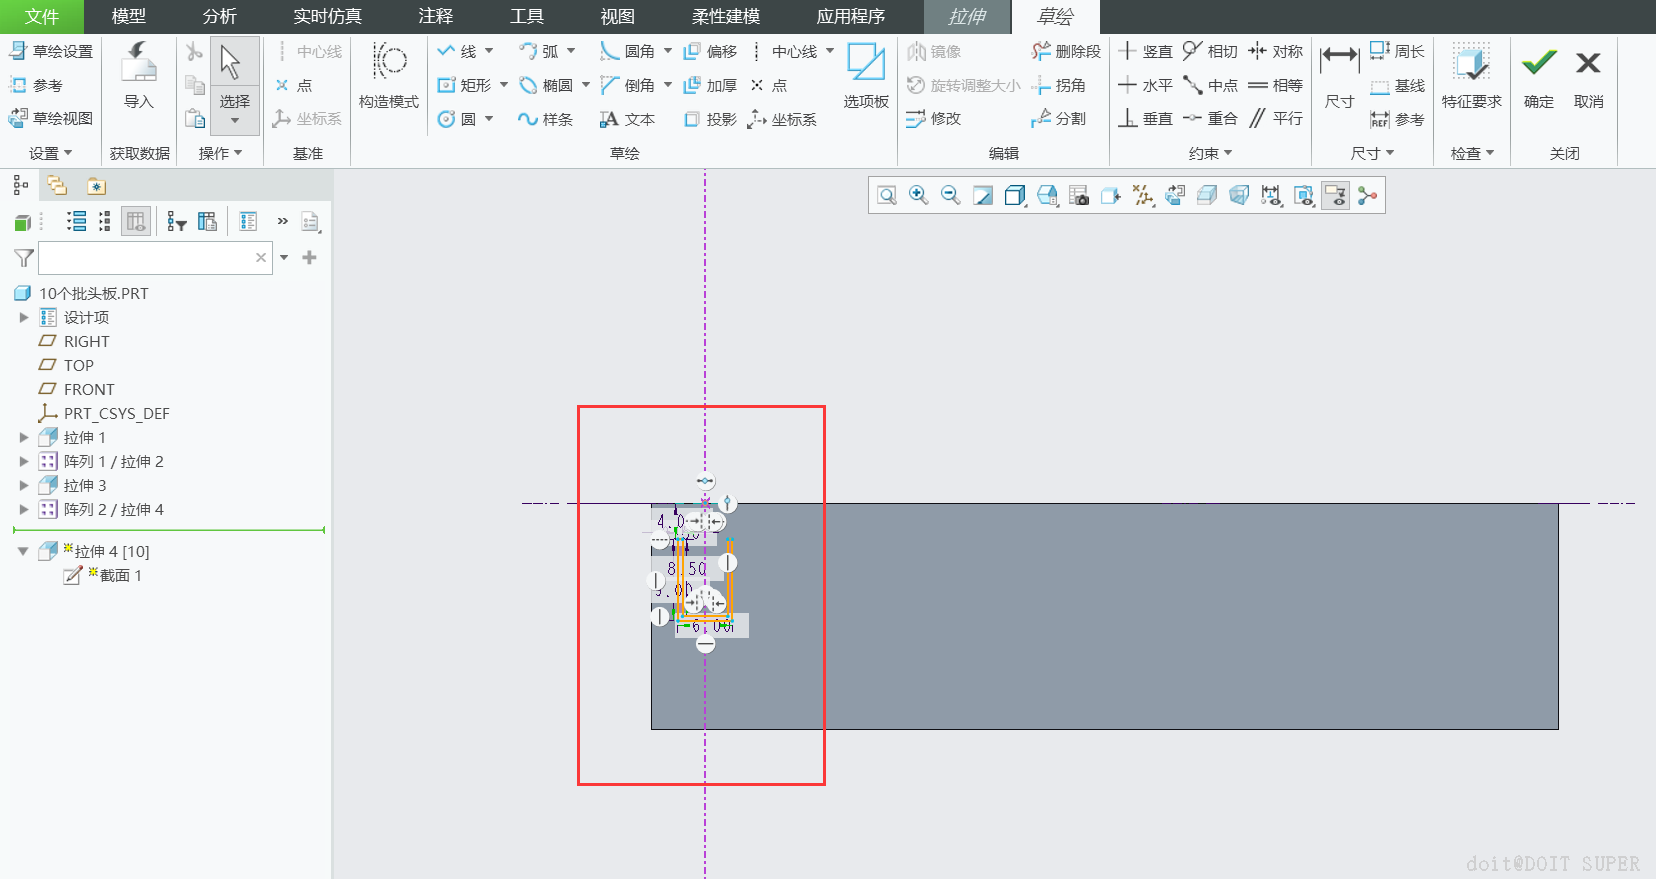Click the 删除段 delete segment tool
Viewport: 1656px width, 879px height.
point(1066,51)
